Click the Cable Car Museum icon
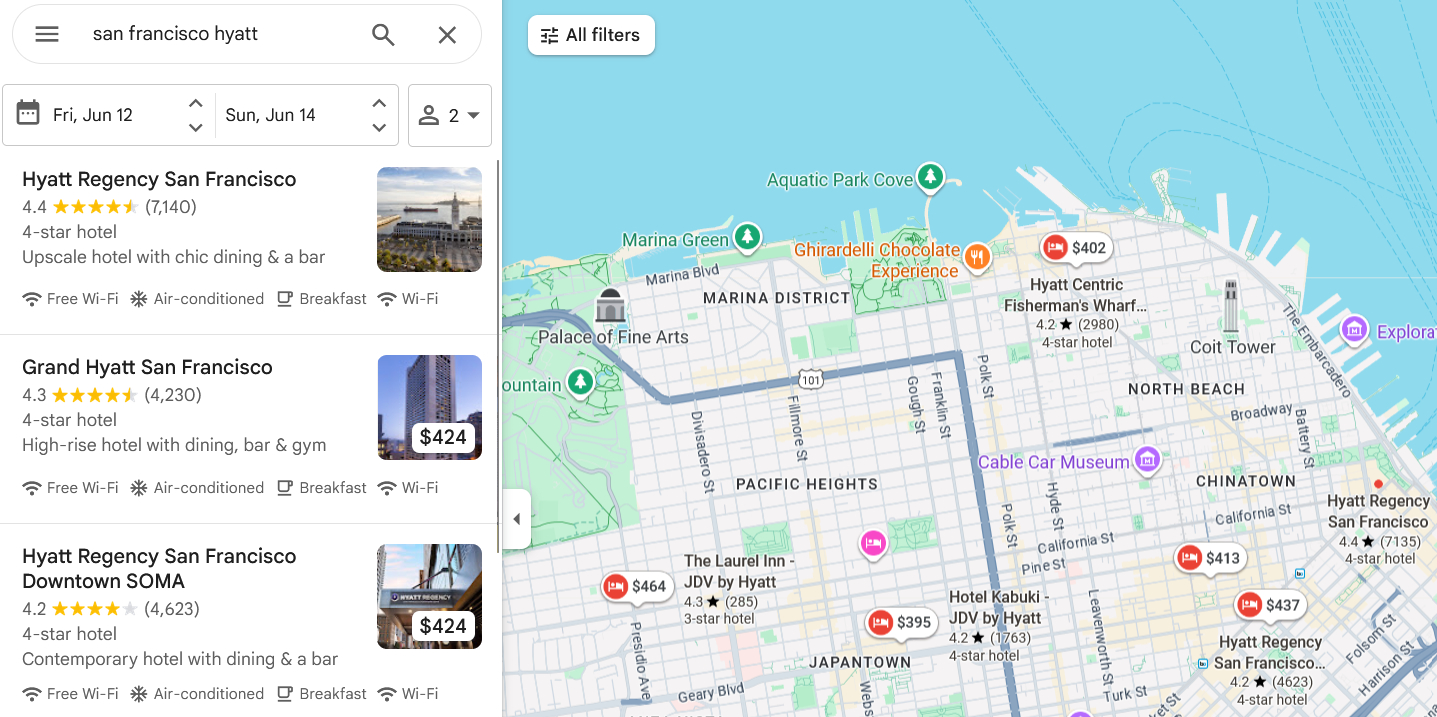 [1148, 460]
